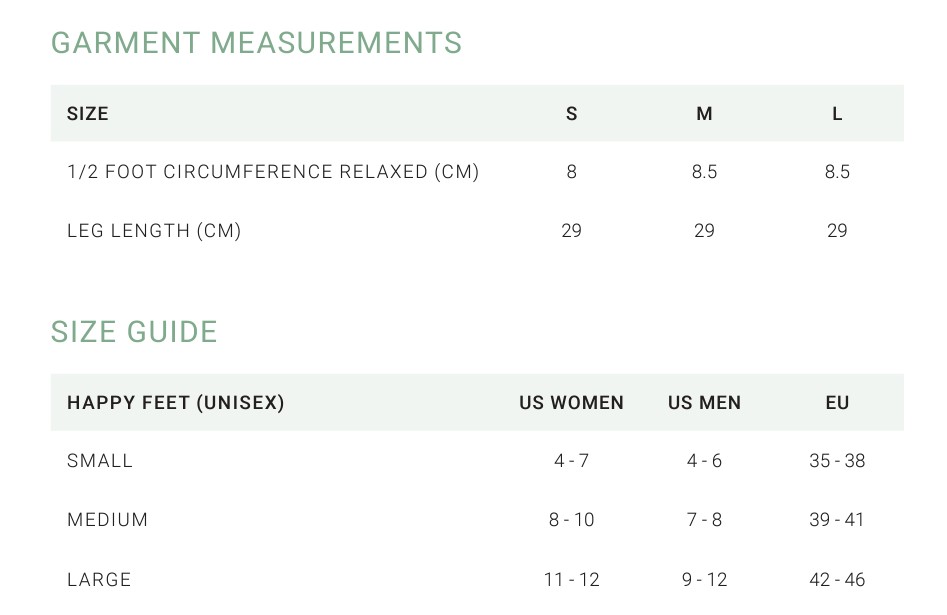Select the S size column header

pyautogui.click(x=572, y=114)
